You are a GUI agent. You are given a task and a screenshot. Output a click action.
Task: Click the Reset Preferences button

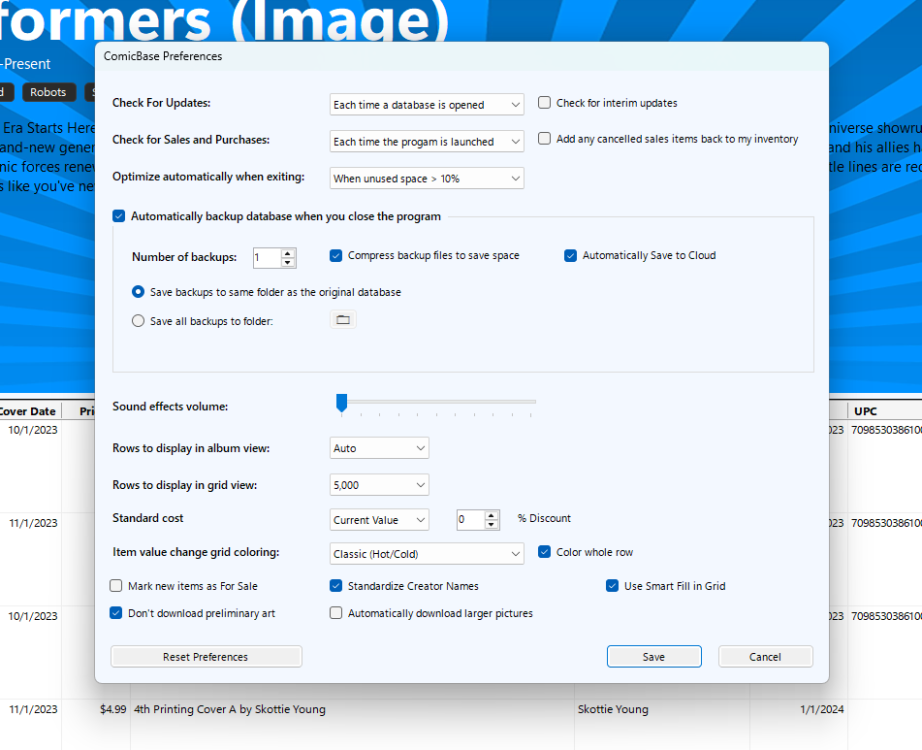pyautogui.click(x=206, y=656)
